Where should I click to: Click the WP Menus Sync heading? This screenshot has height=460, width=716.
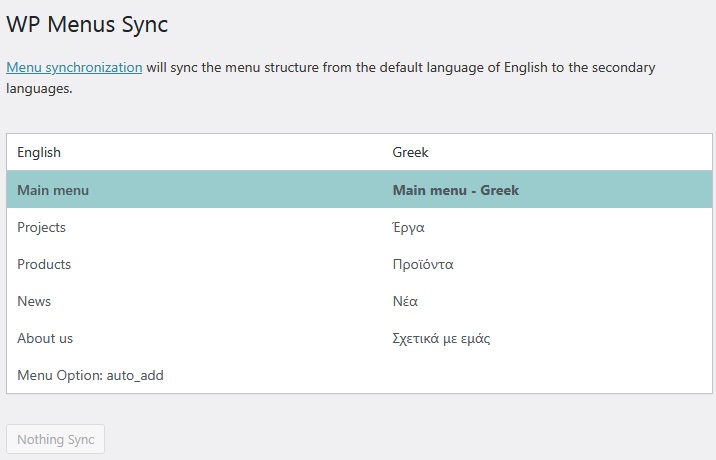click(x=87, y=24)
